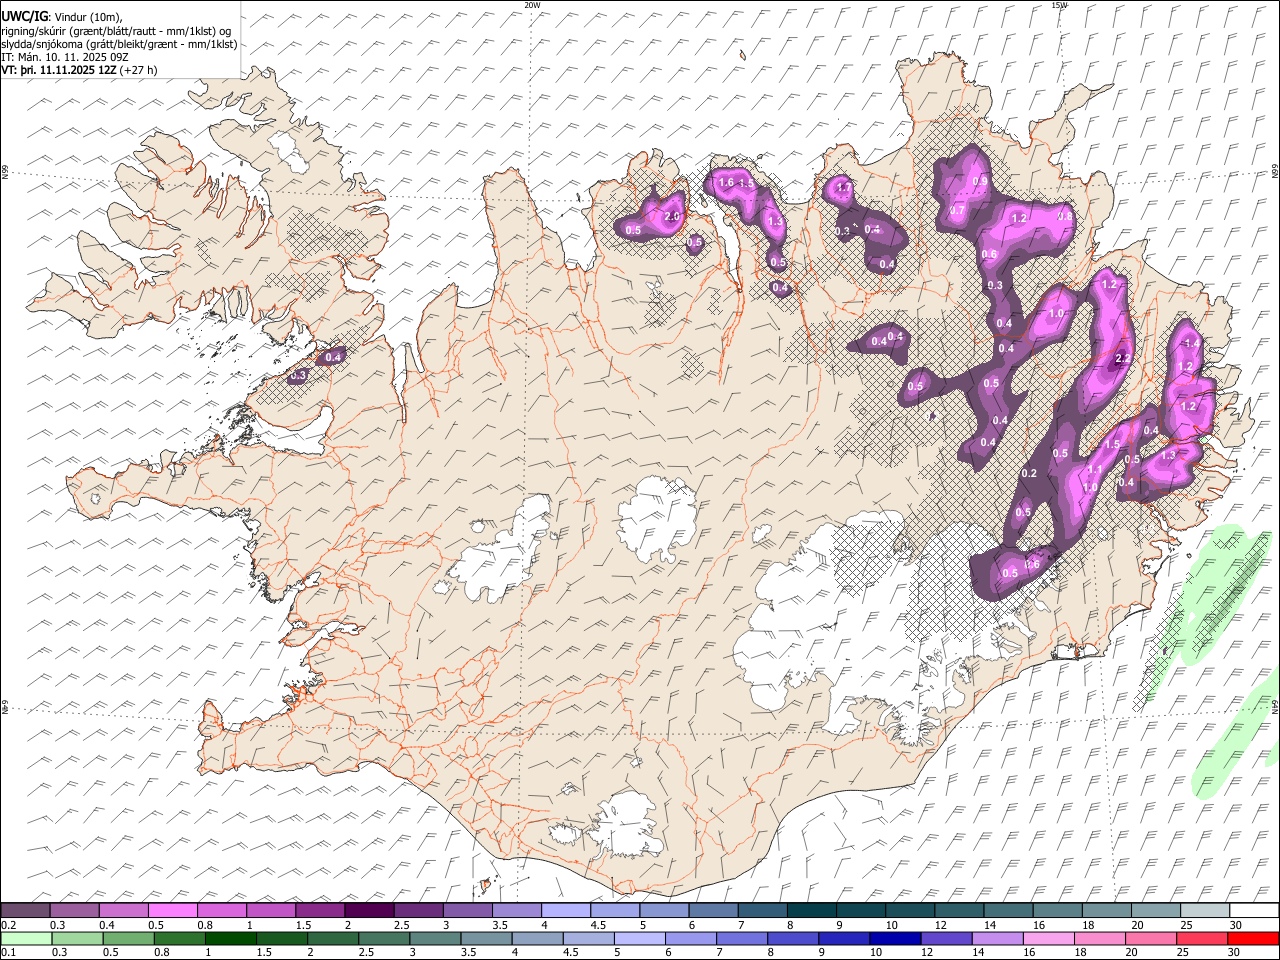Pick the bright pink snow swatch between 0.5 and 0.8
This screenshot has width=1280, height=960.
[172, 910]
